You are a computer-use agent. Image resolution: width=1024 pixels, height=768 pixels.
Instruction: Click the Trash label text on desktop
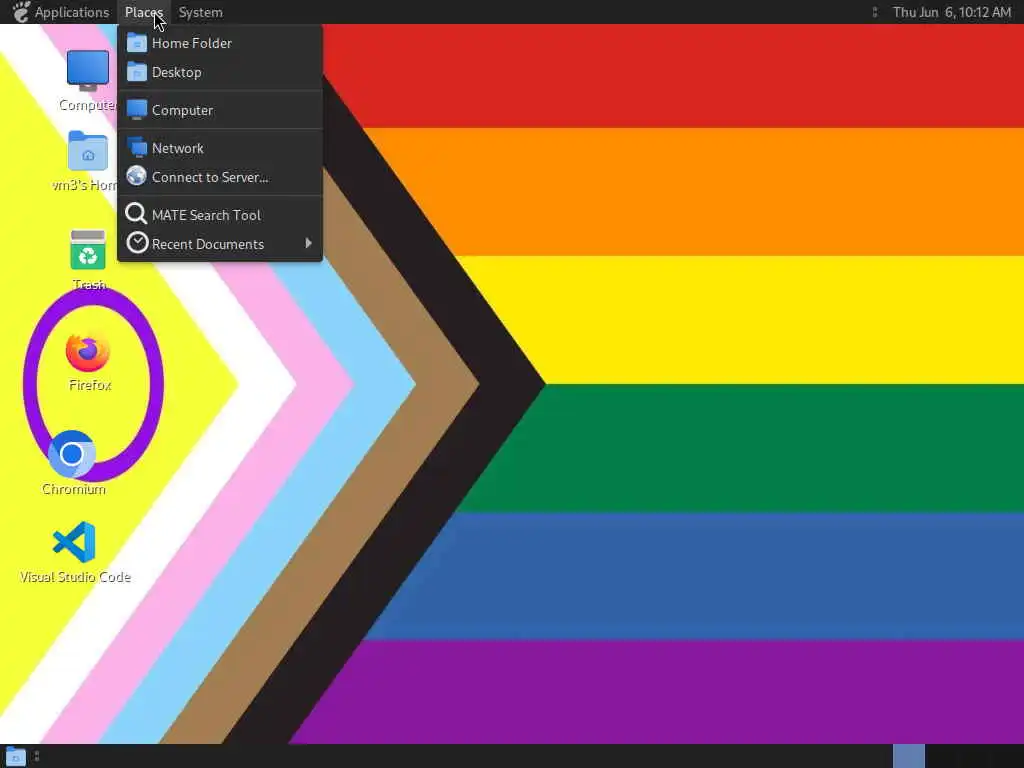coord(89,285)
